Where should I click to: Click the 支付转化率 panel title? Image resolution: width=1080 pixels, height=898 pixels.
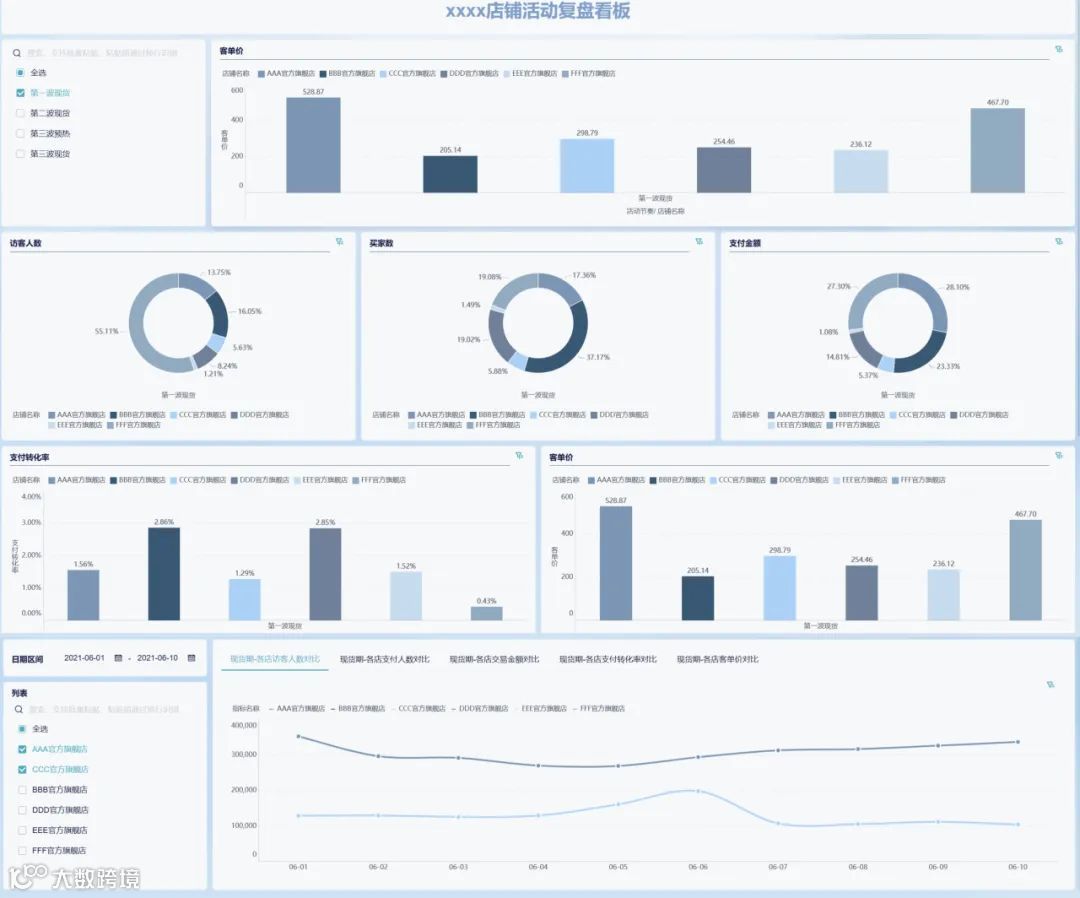coord(30,457)
